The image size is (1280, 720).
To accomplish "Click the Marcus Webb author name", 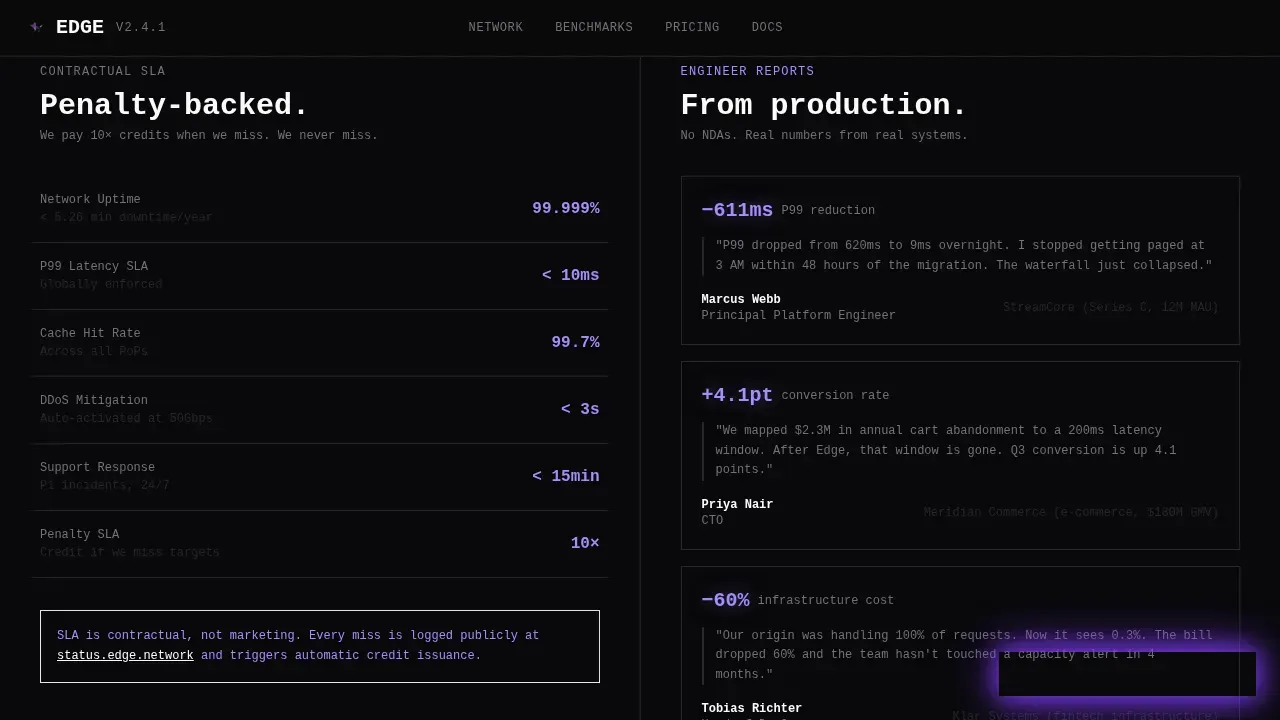I will point(741,299).
